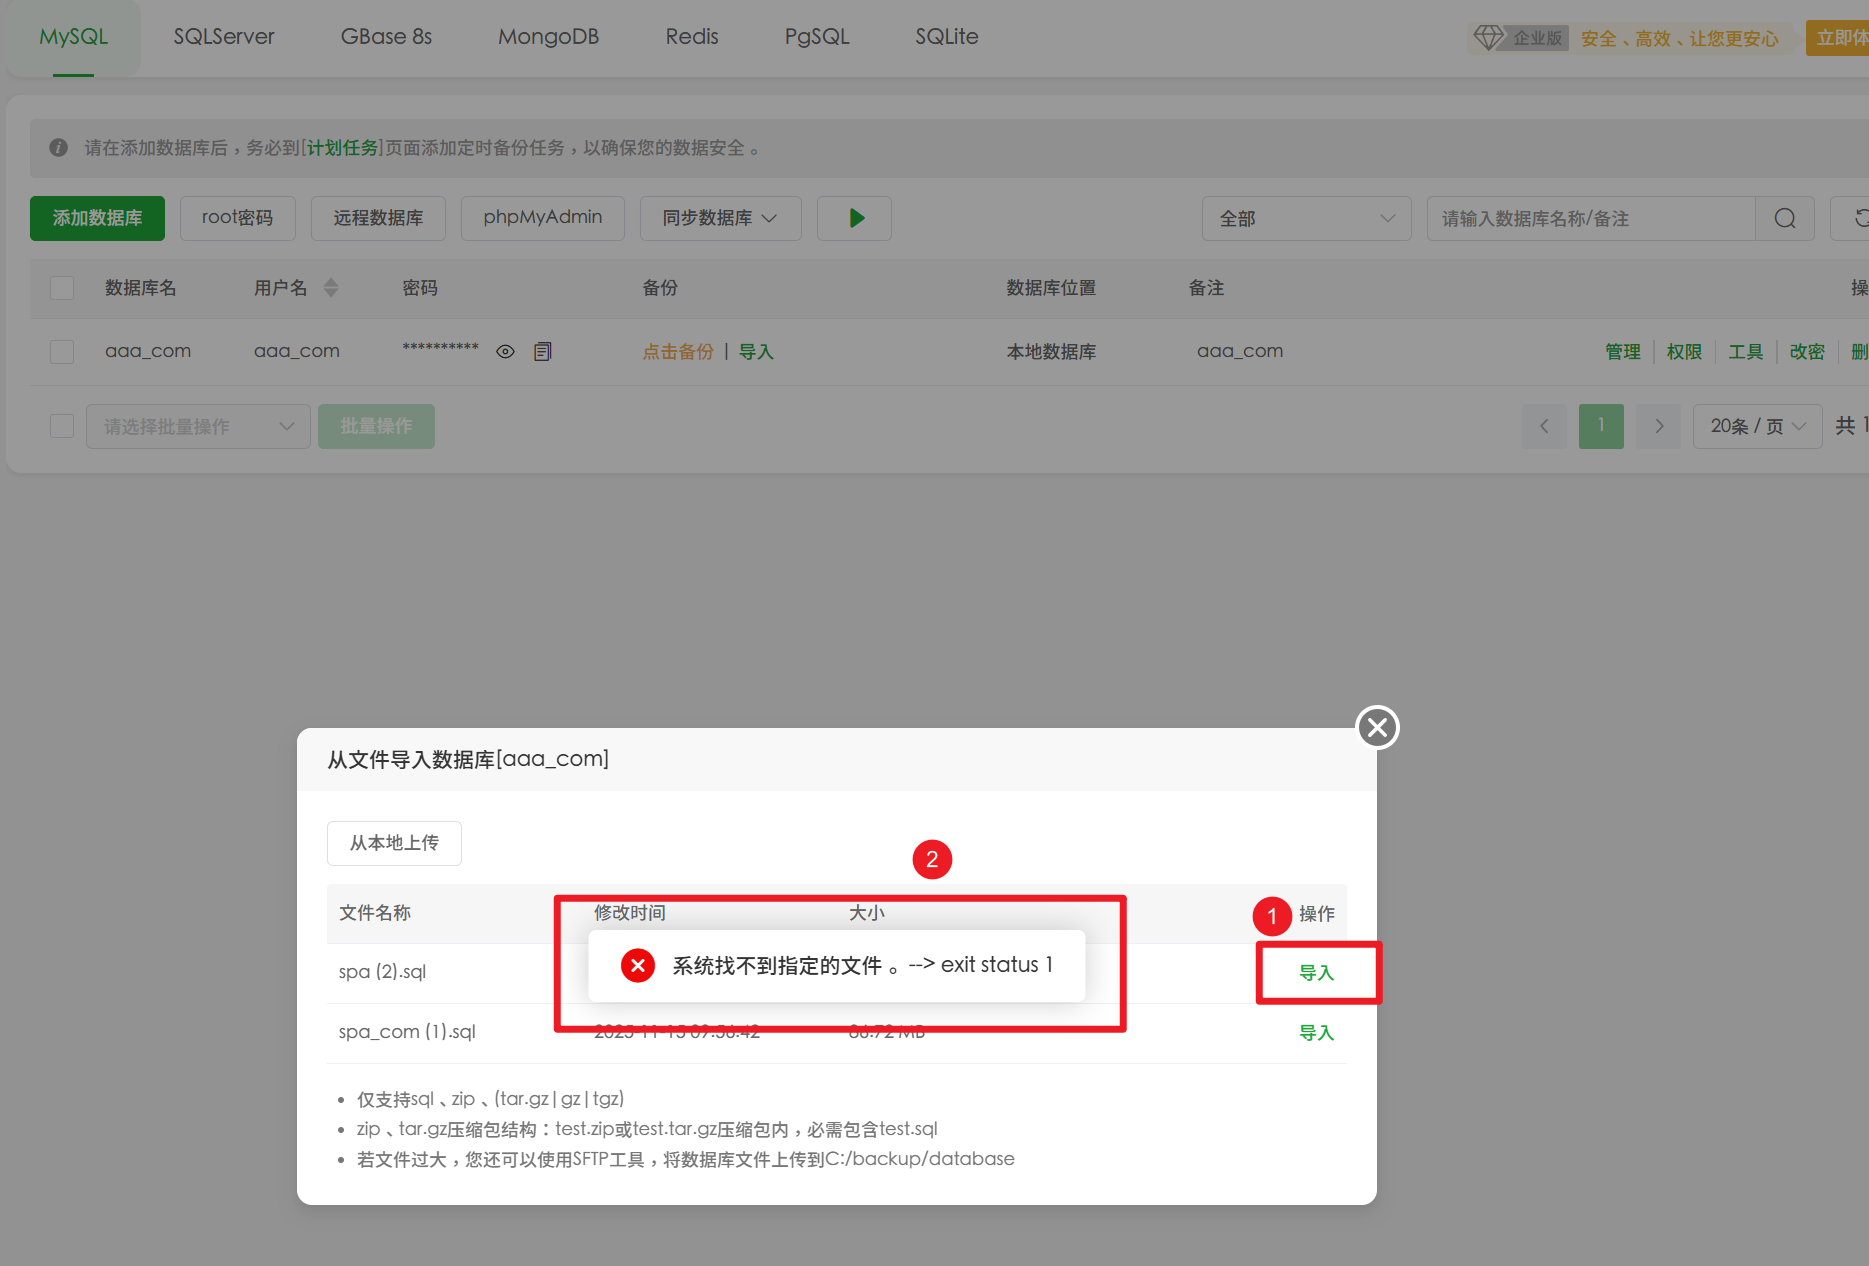Screen dimensions: 1869x1266
Task: Close the import dialog with X icon
Action: point(1377,727)
